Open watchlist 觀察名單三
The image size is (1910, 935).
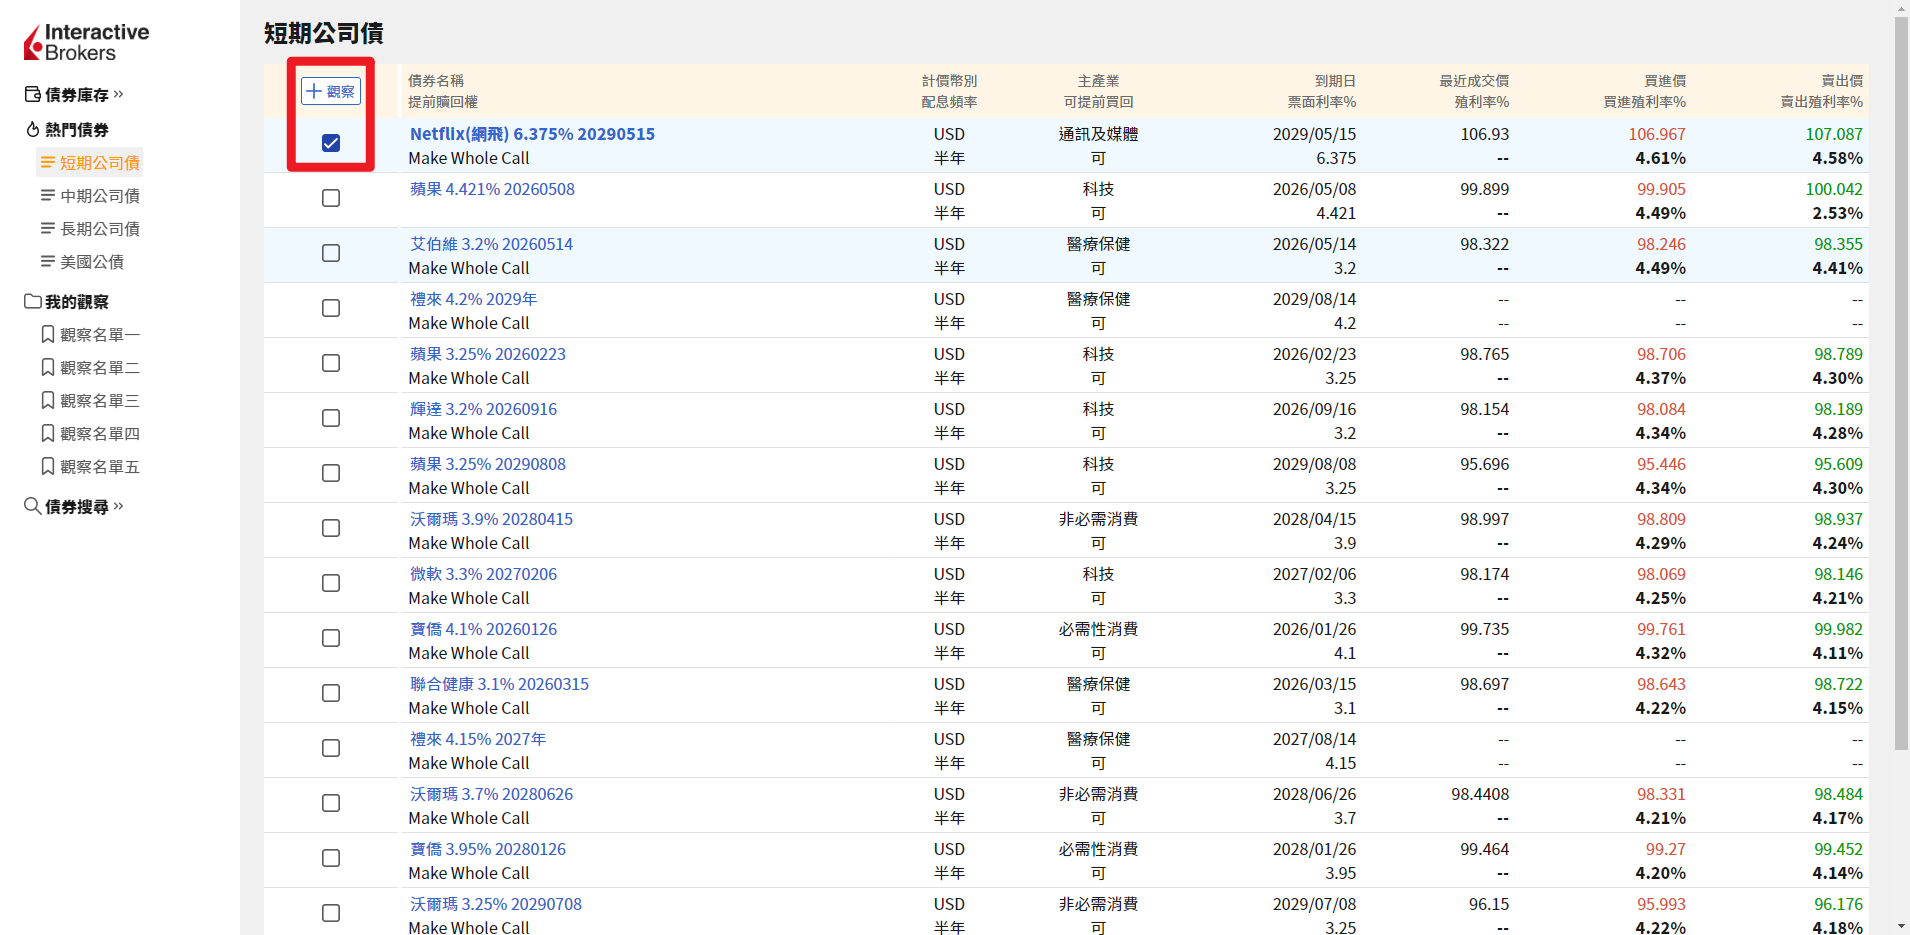[x=90, y=400]
